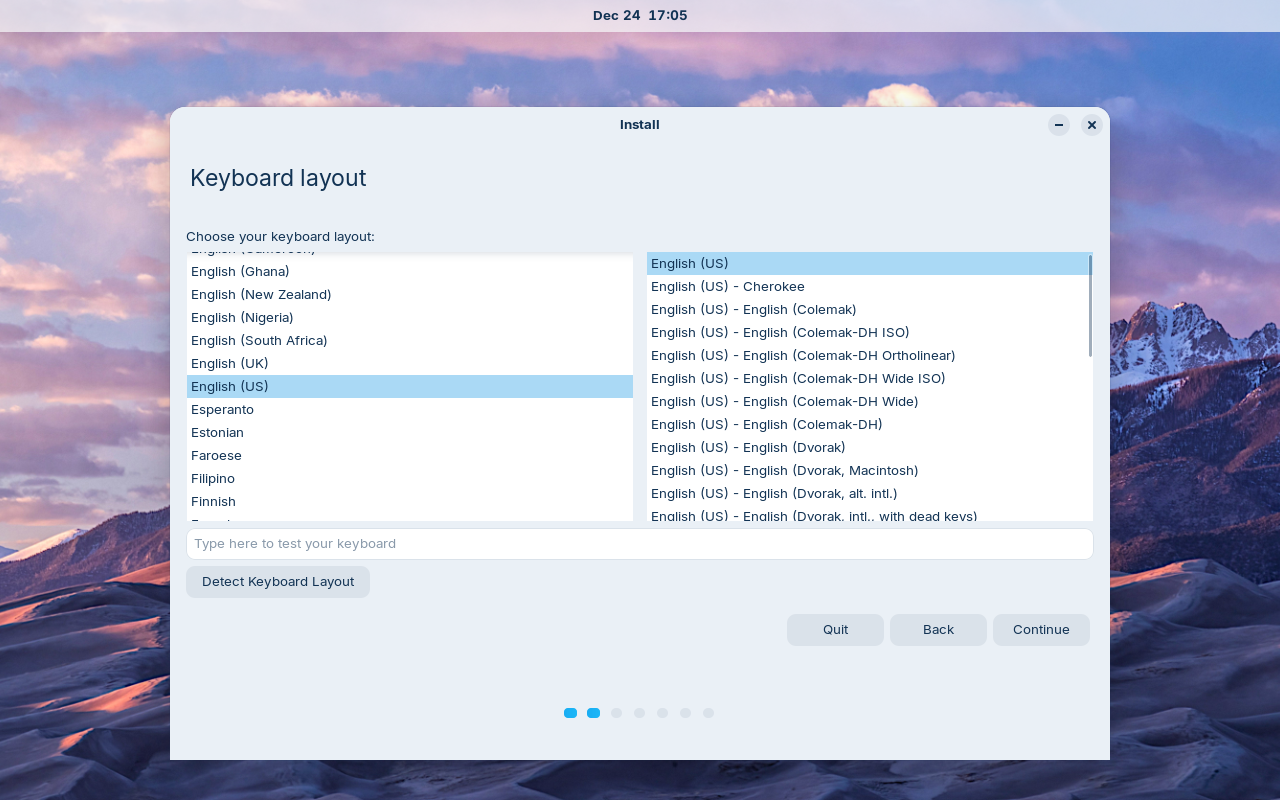Click the keyboard test input field

click(639, 543)
